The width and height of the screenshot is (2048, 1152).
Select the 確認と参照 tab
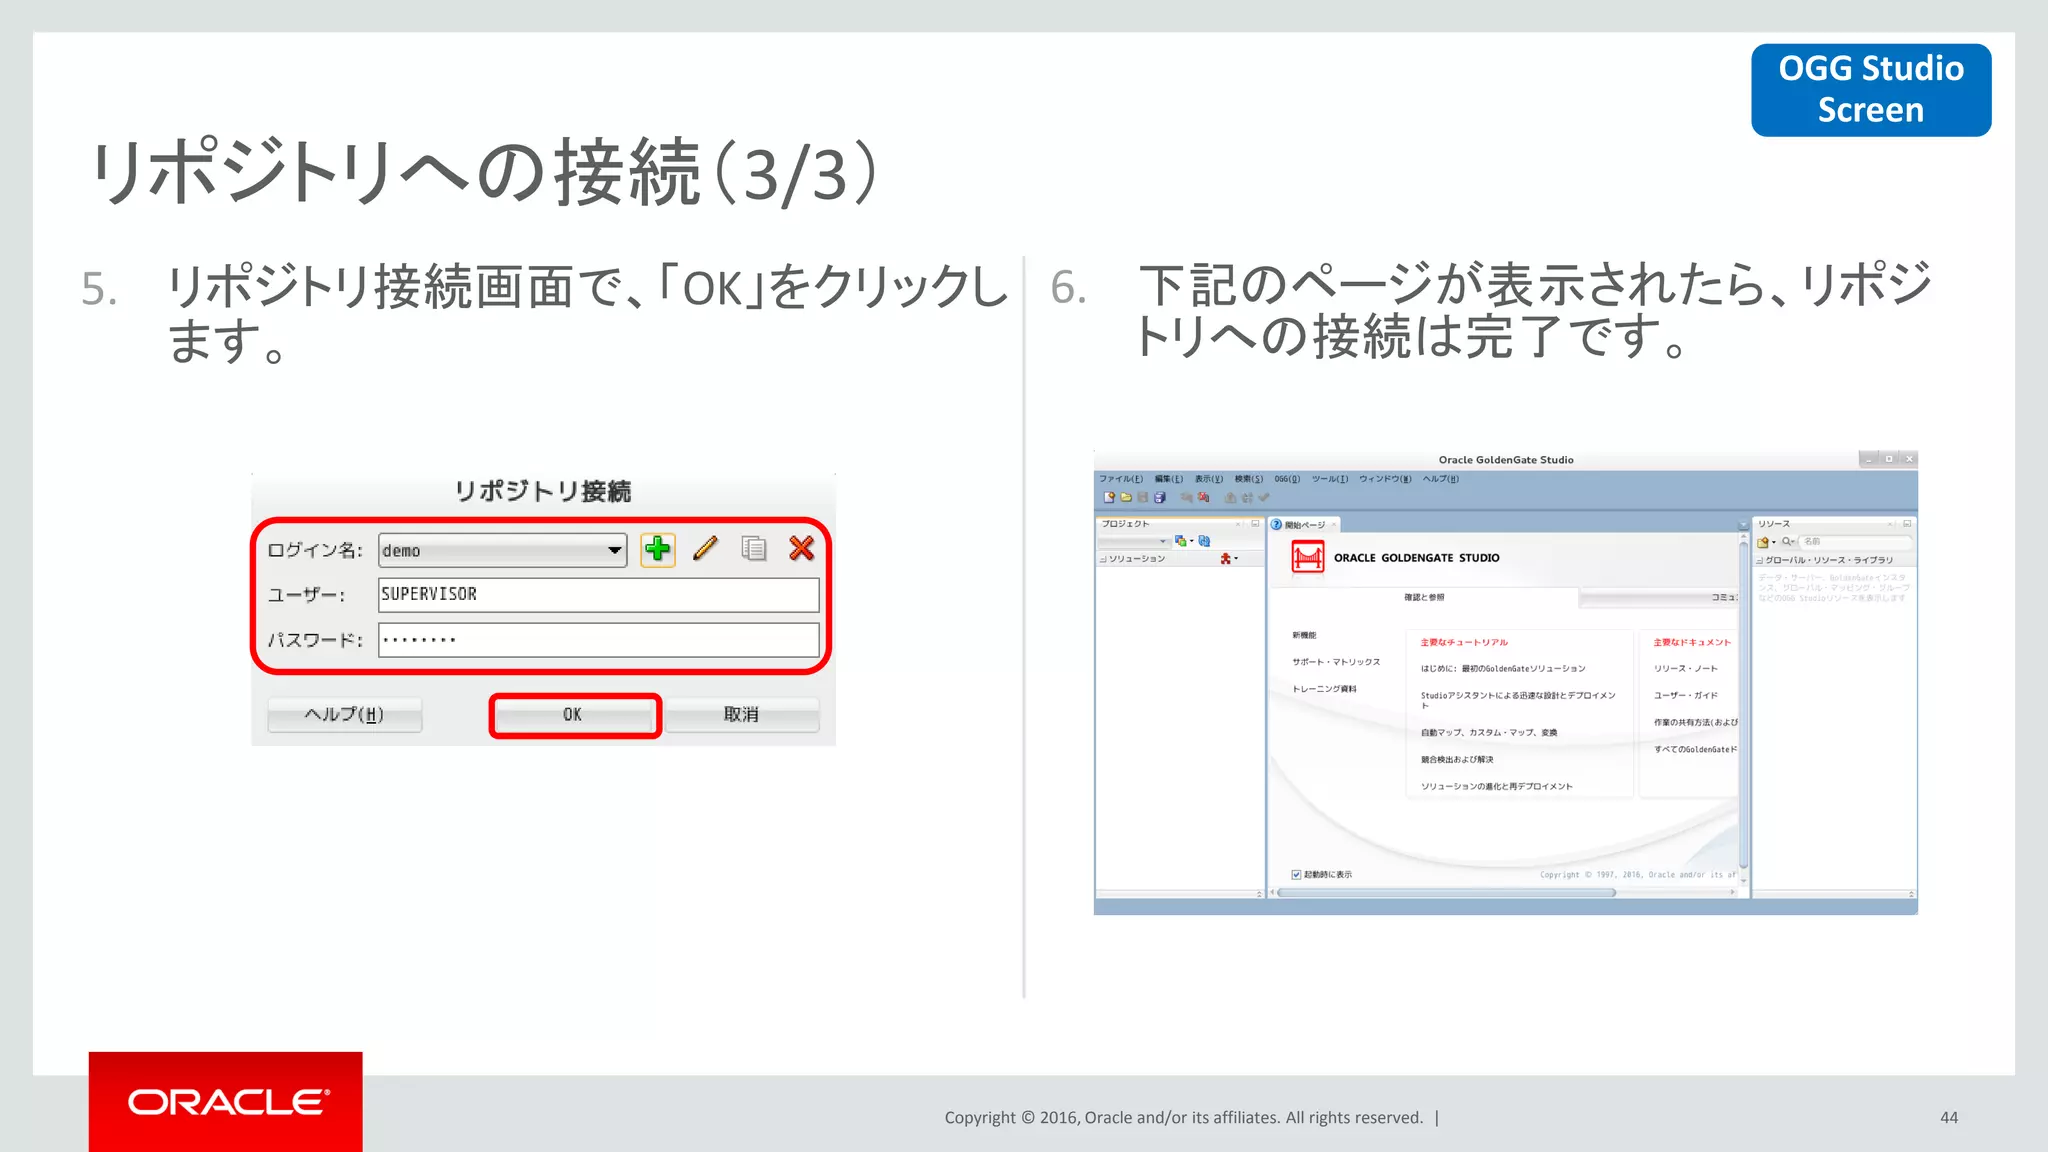[1424, 598]
